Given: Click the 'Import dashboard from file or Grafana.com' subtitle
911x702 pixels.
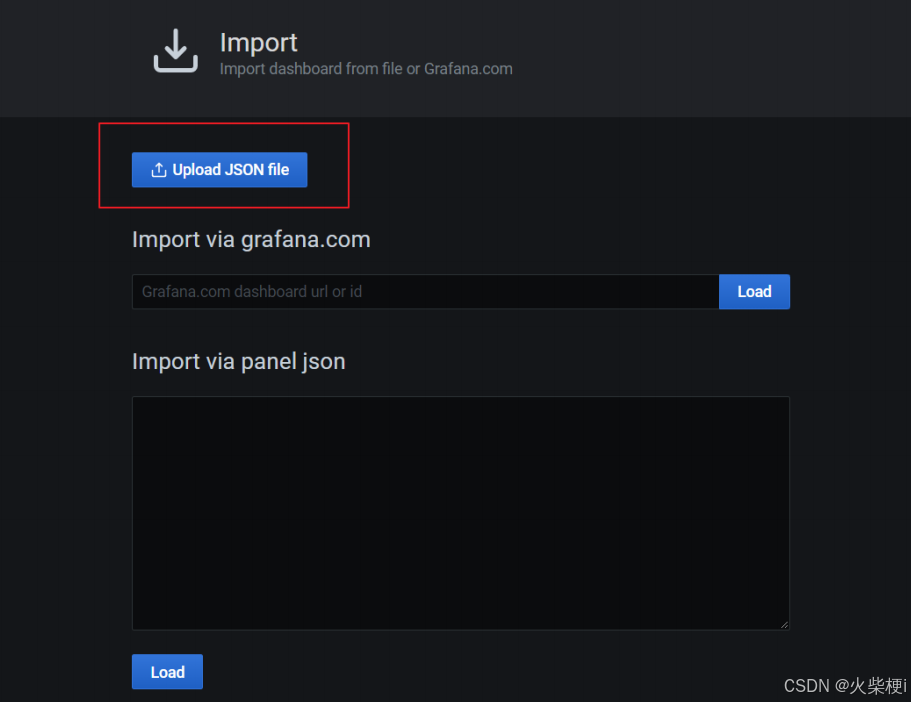Looking at the screenshot, I should (366, 69).
